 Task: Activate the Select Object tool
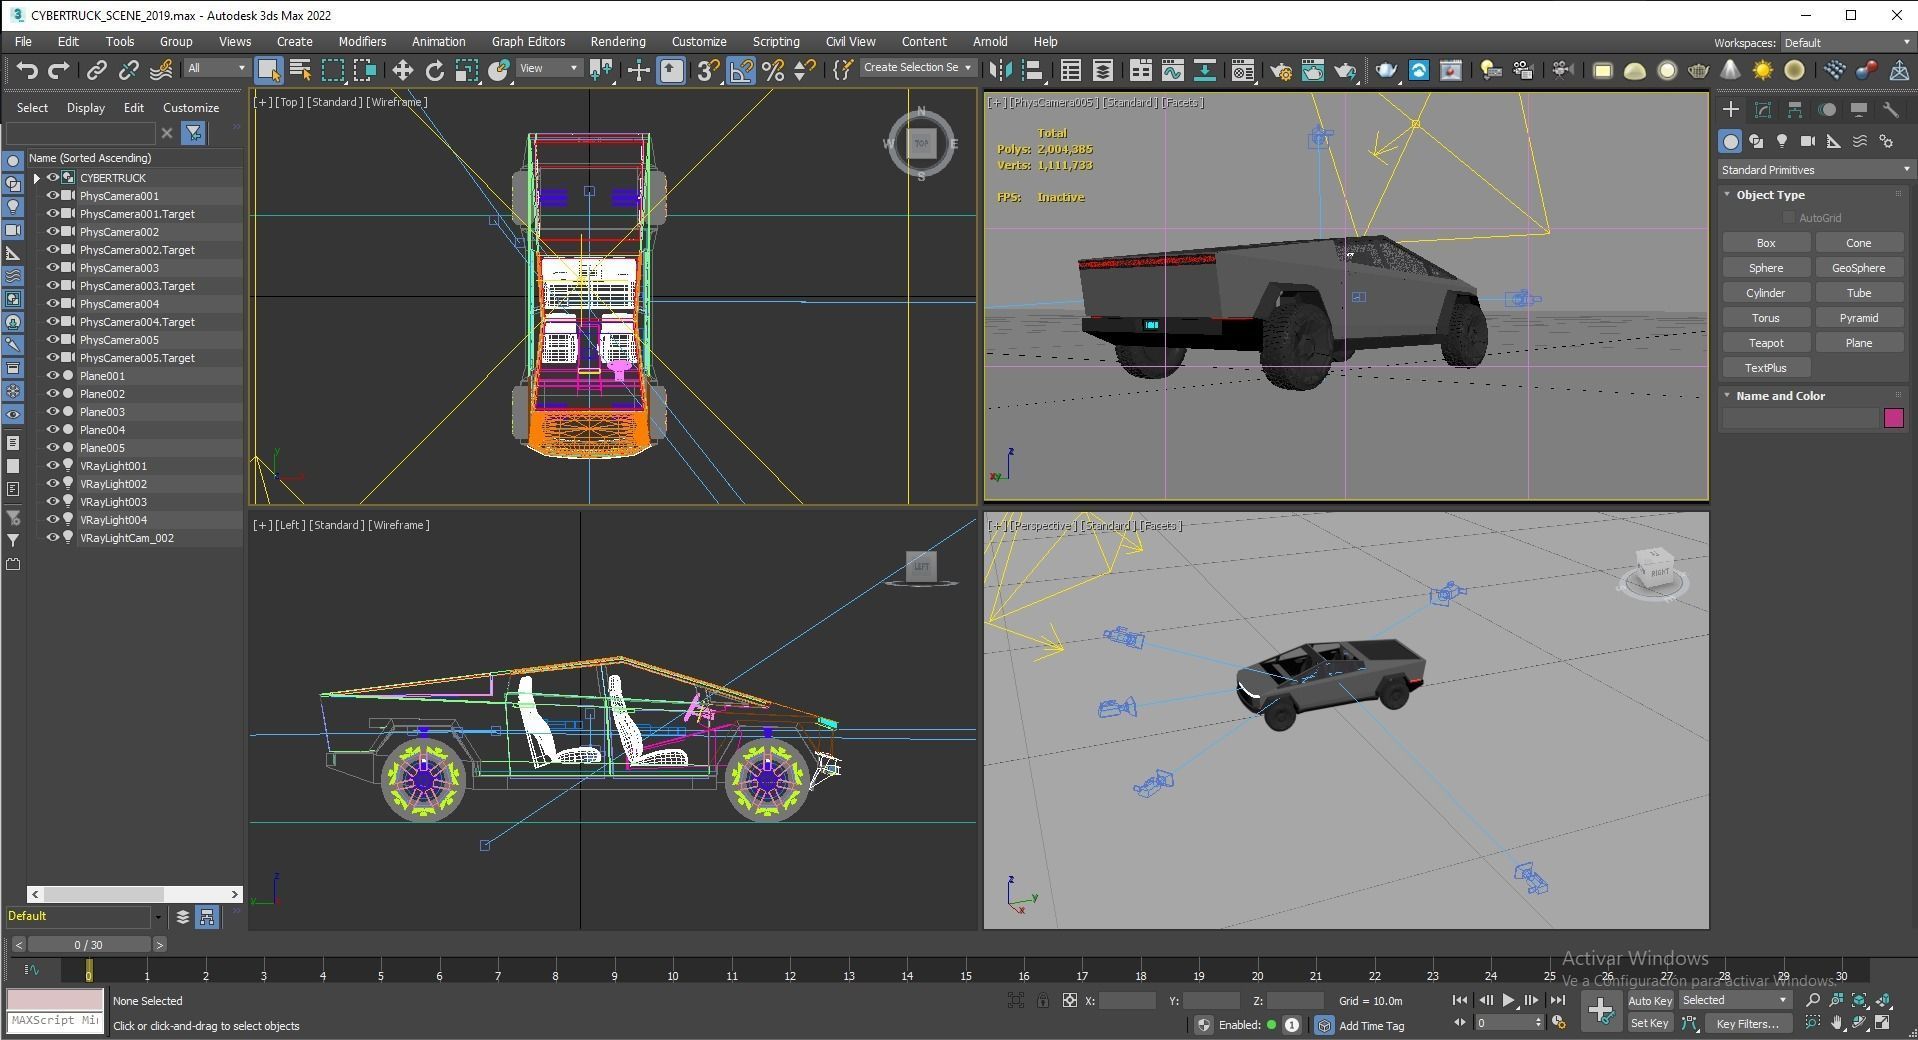click(268, 70)
